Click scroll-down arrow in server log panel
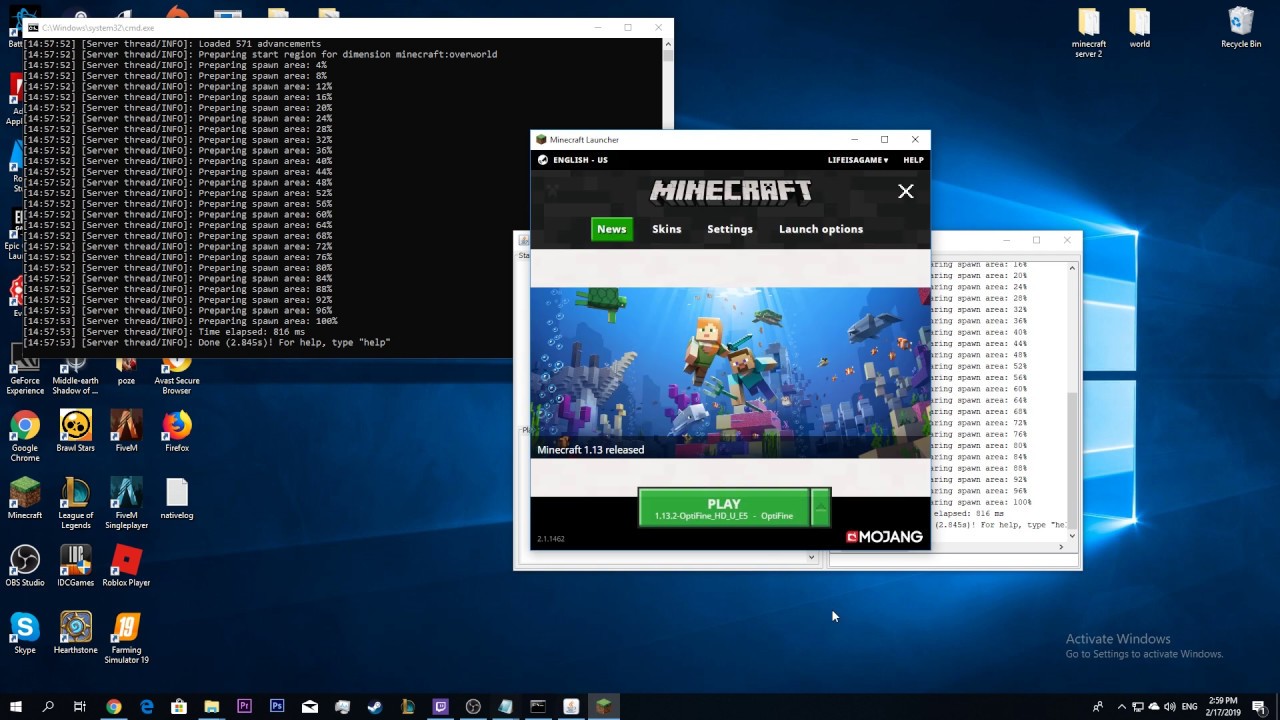 pyautogui.click(x=1072, y=536)
